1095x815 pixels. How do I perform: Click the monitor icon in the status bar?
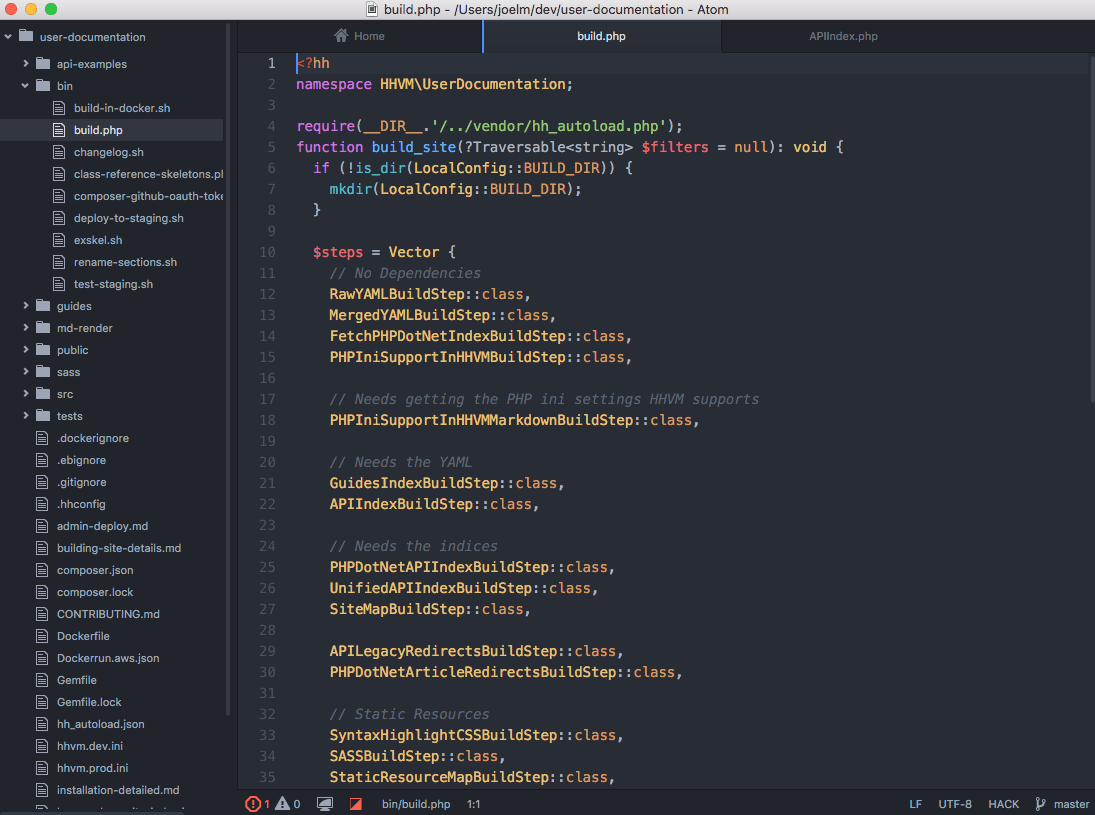tap(325, 804)
